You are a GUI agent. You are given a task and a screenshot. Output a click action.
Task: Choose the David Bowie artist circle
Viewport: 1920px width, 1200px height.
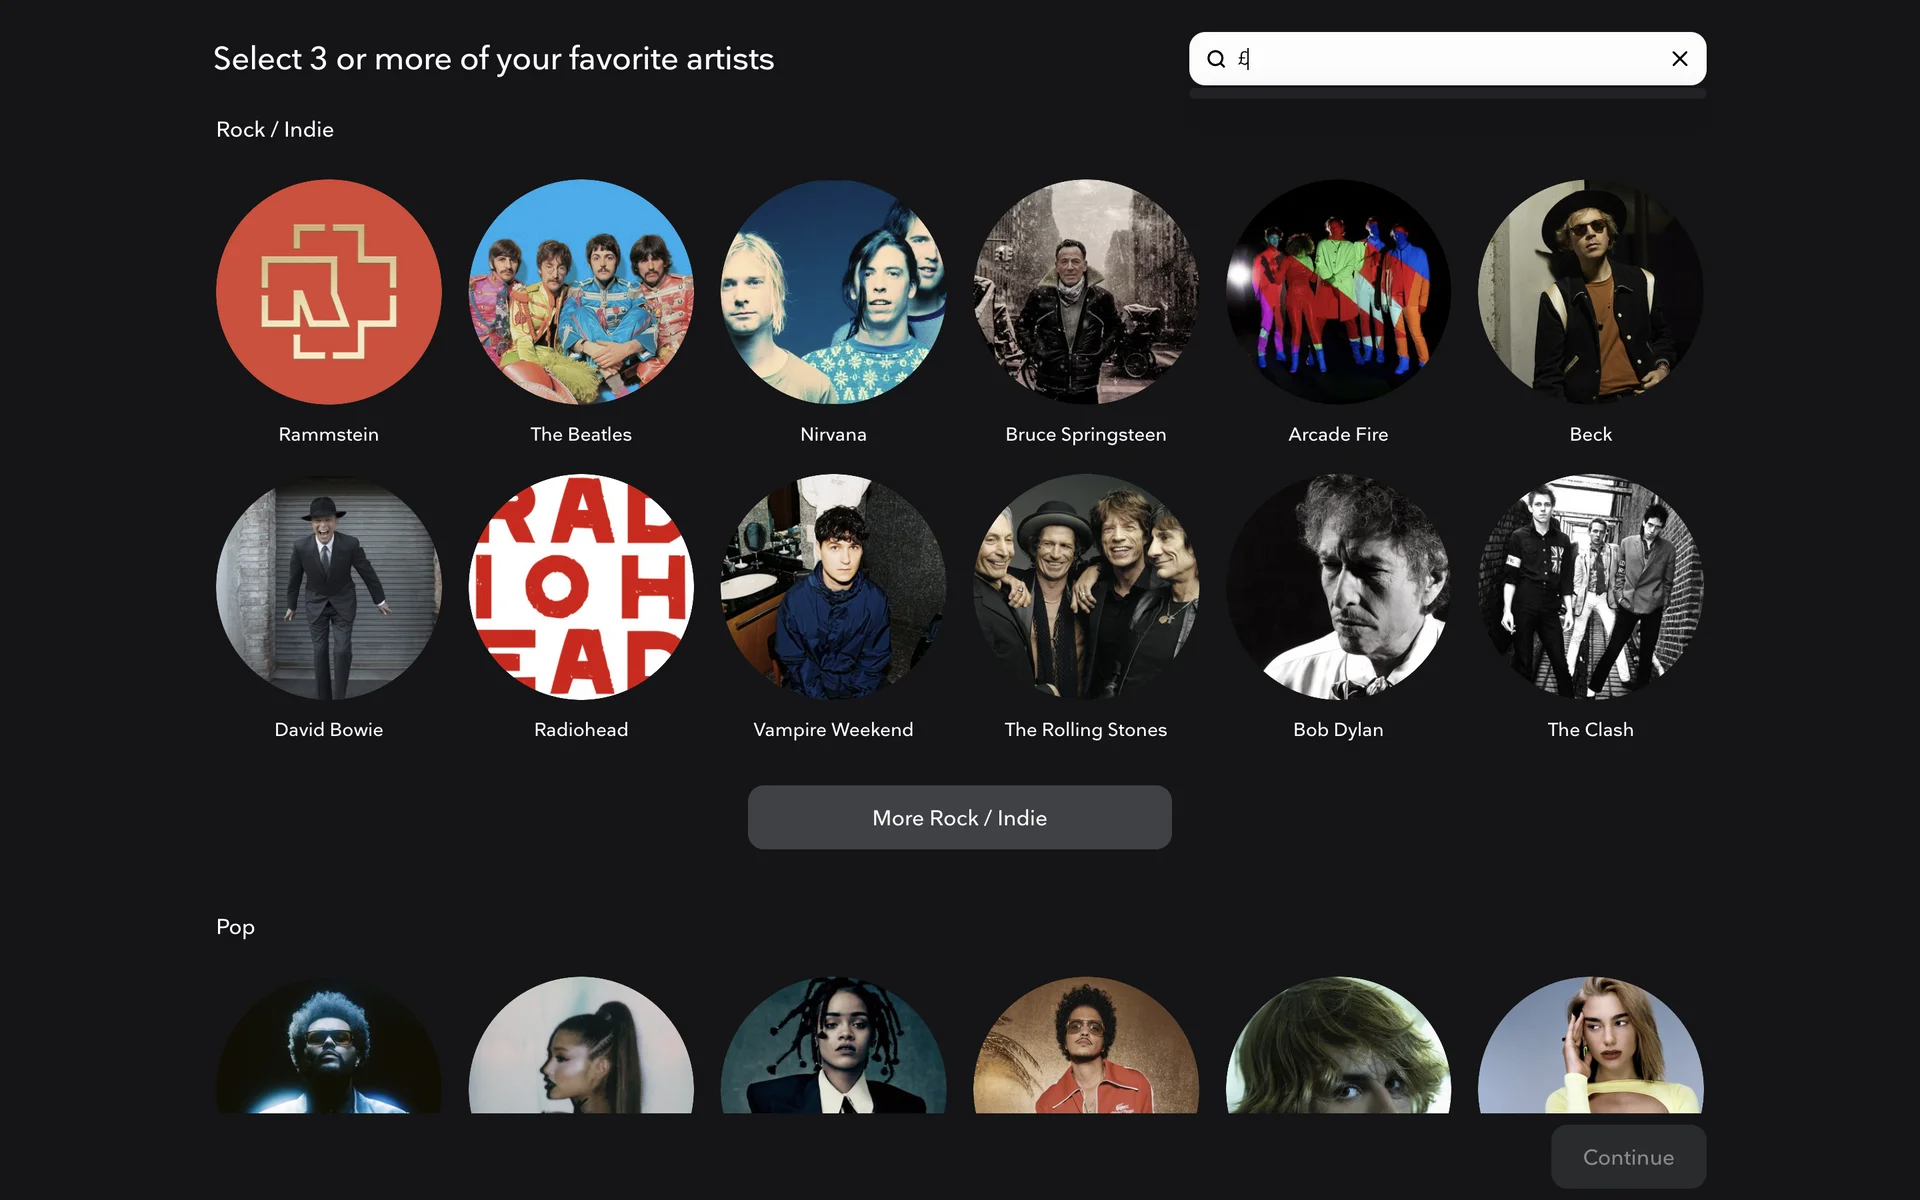point(328,587)
